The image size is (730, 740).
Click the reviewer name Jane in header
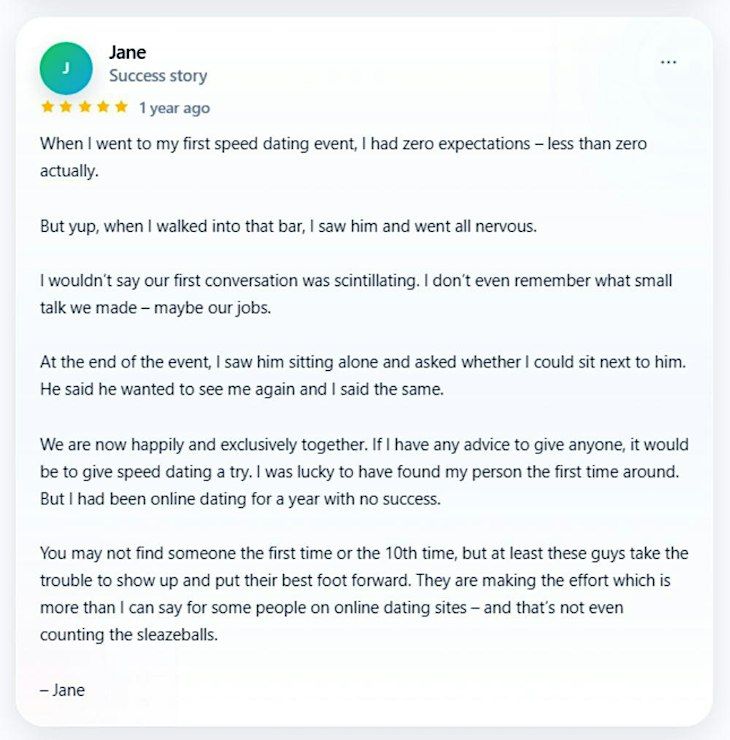127,52
